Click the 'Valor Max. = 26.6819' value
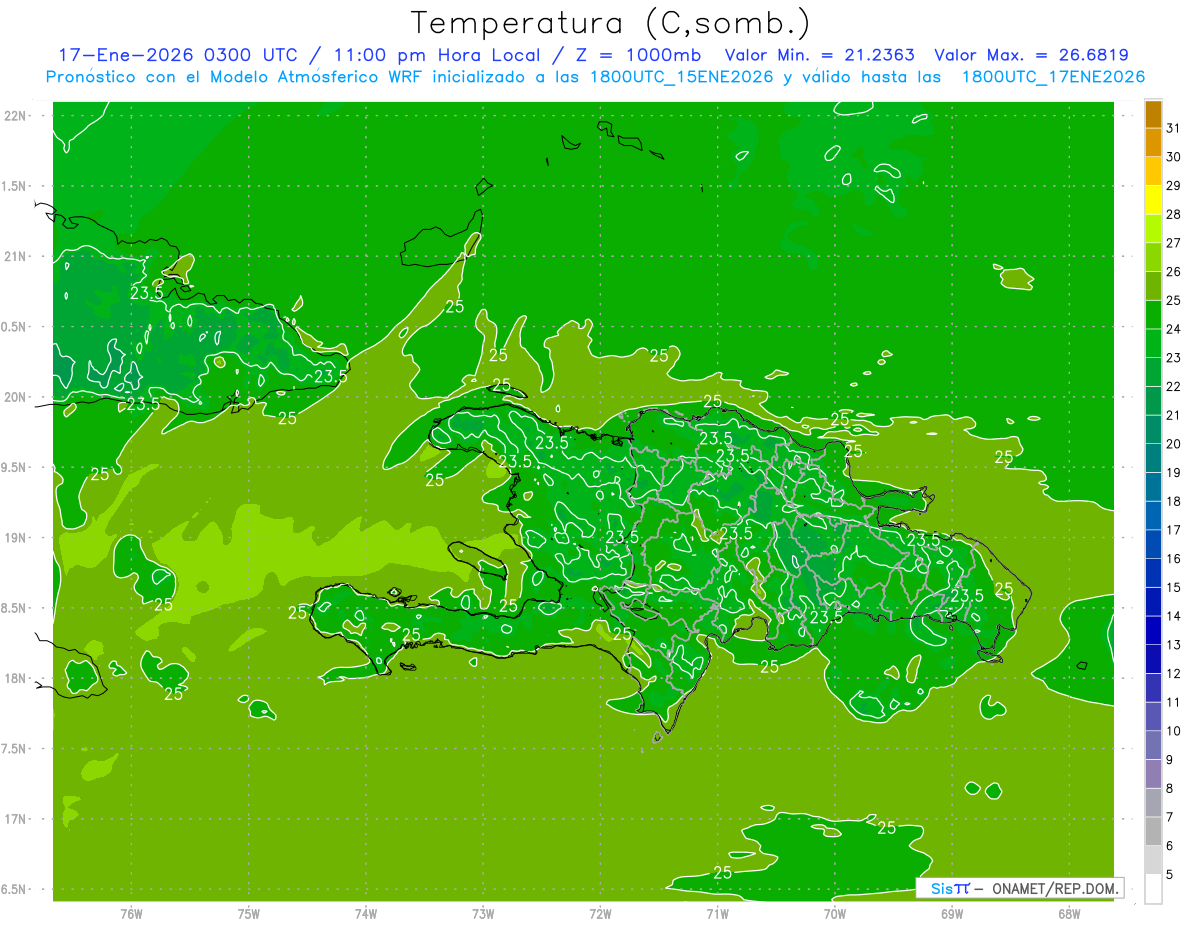This screenshot has width=1200, height=927. (x=1031, y=55)
